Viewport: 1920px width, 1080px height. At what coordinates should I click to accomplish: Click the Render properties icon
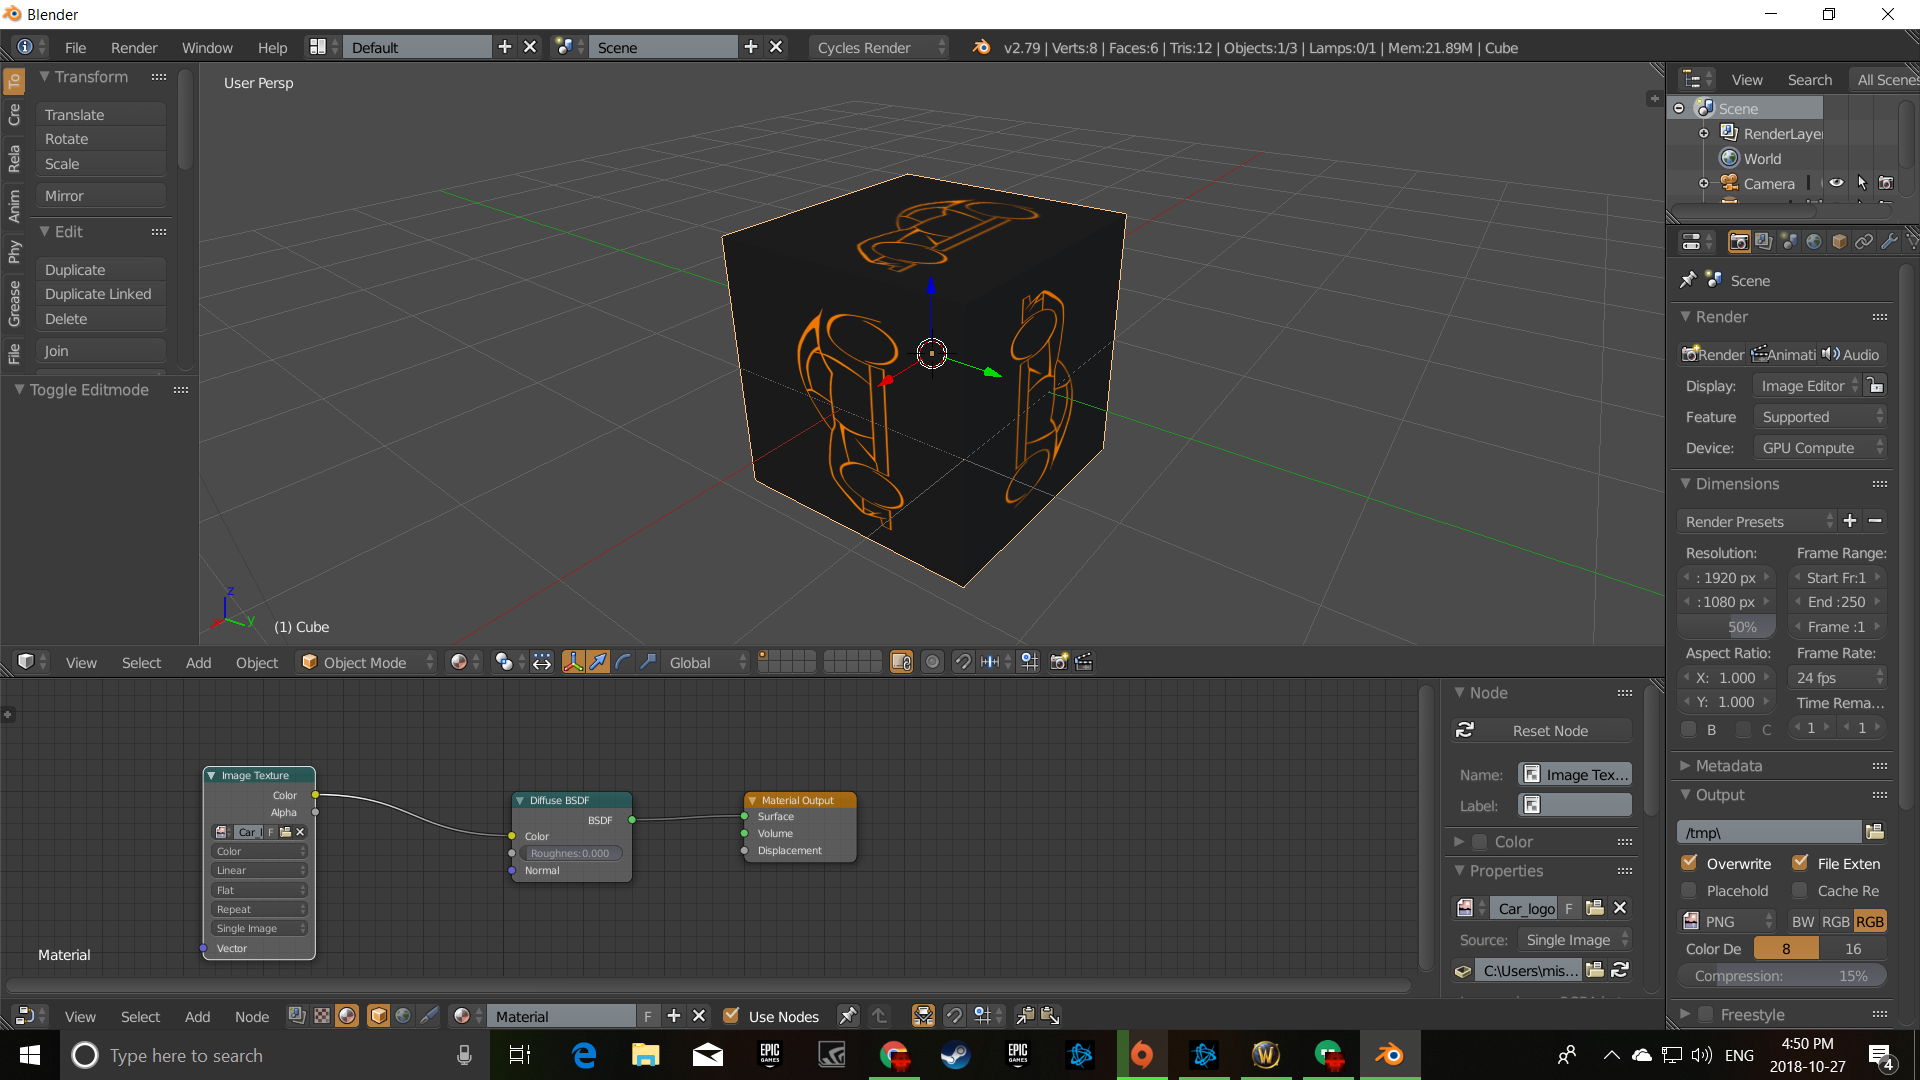(1739, 241)
